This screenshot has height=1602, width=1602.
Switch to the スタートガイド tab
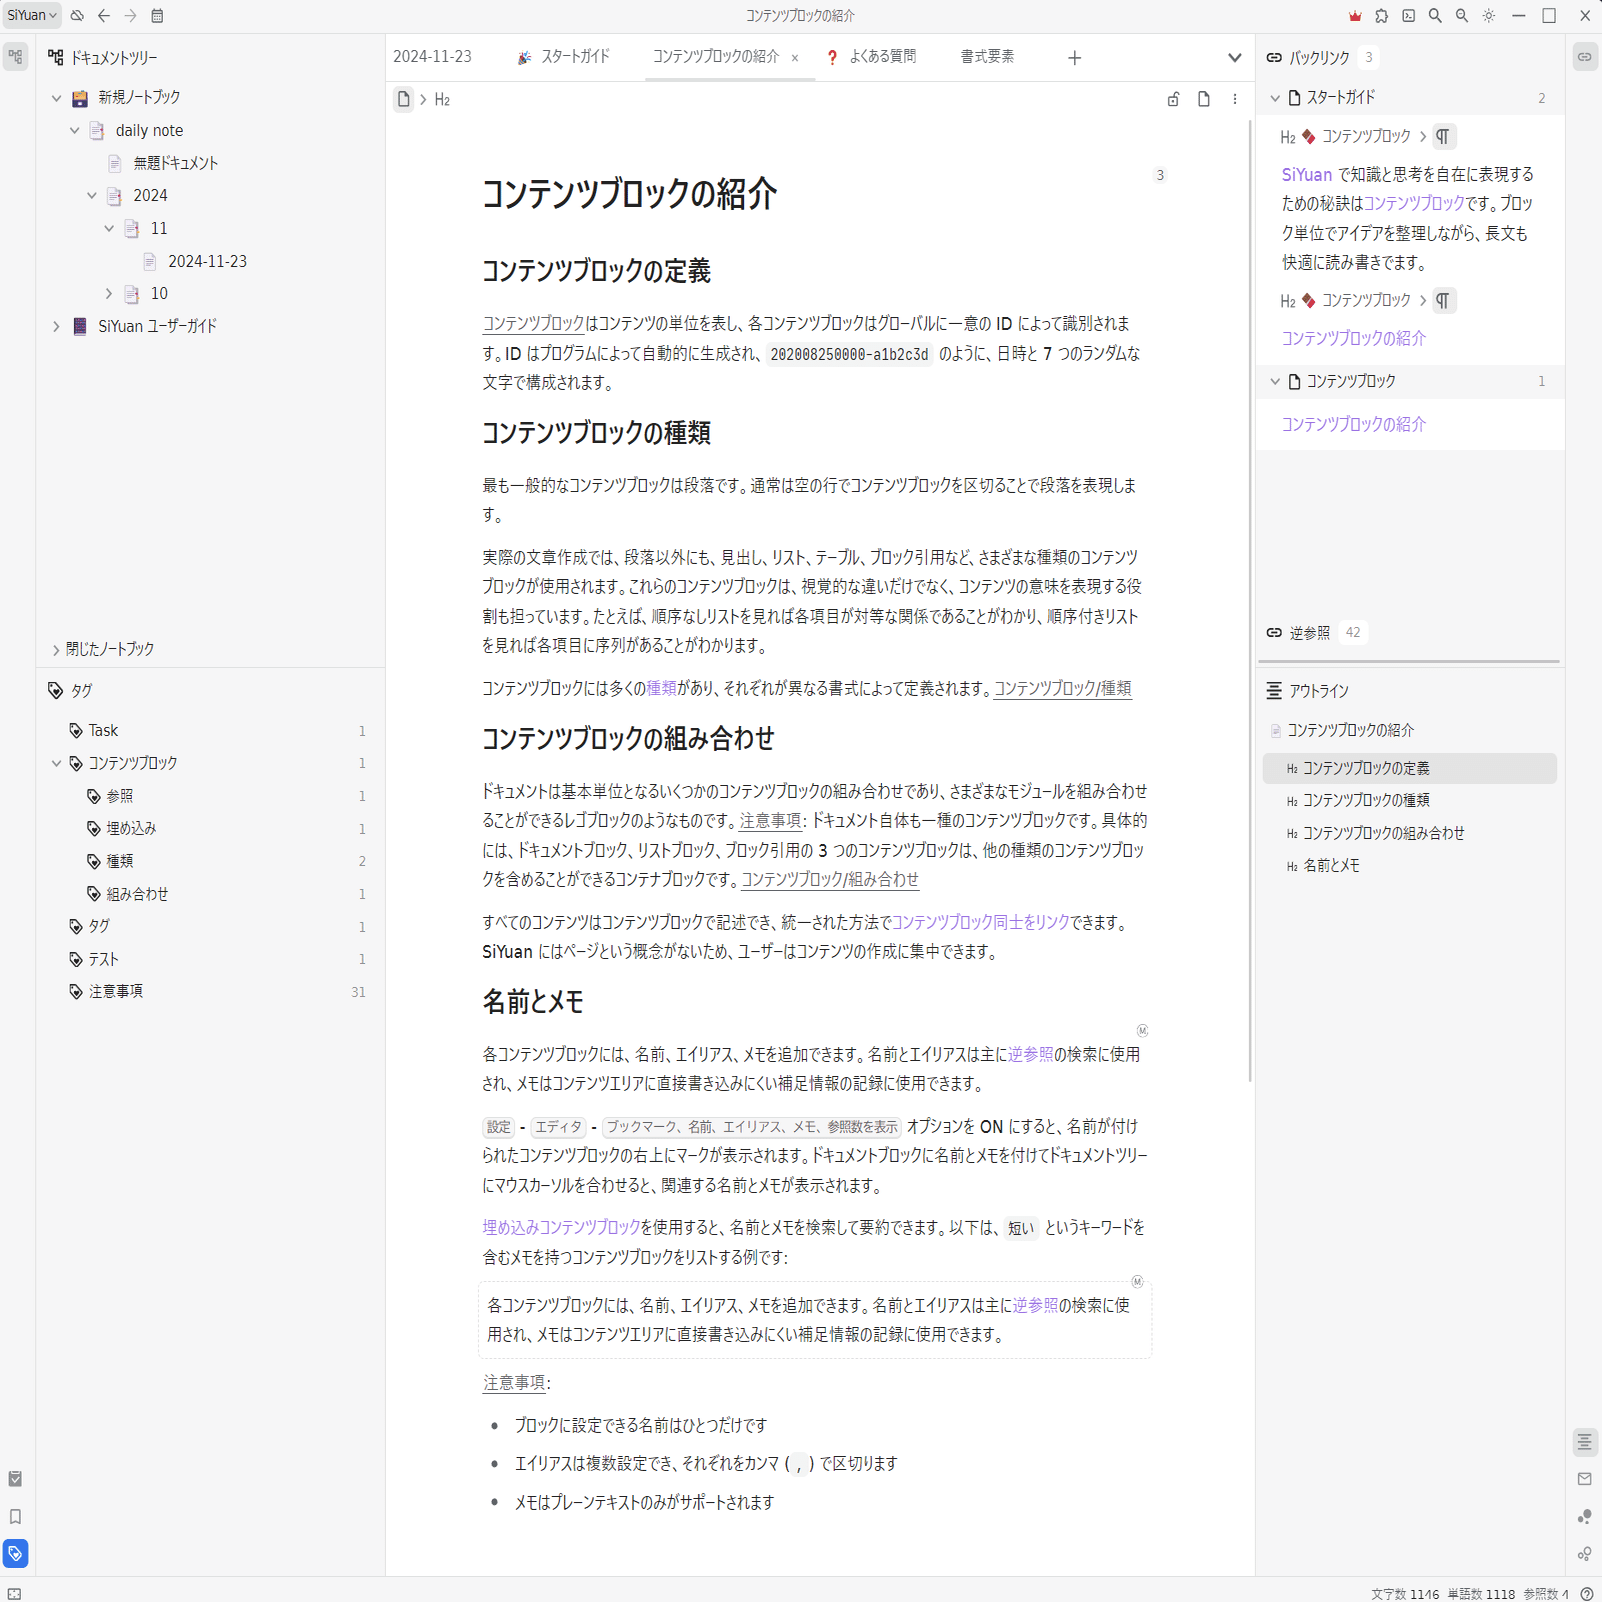click(x=564, y=57)
